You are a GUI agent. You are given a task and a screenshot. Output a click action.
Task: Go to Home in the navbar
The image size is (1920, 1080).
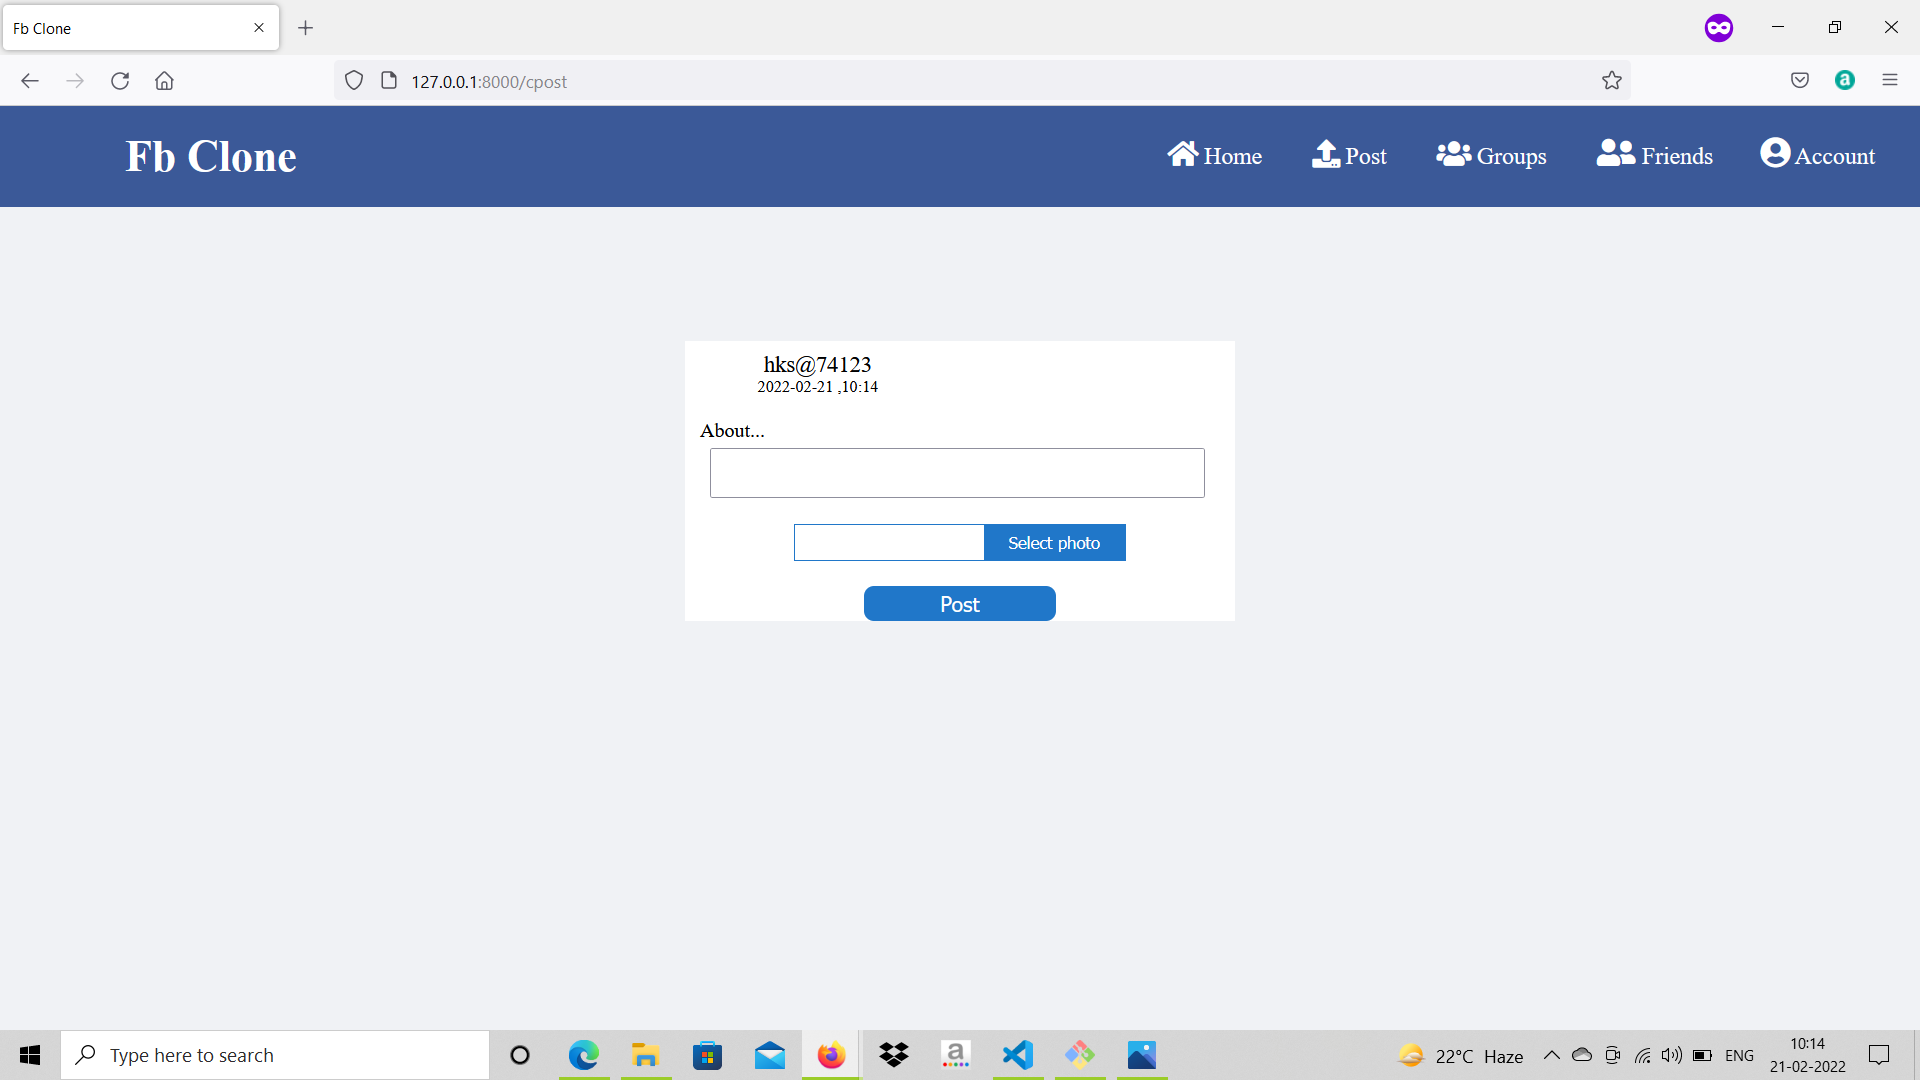pyautogui.click(x=1214, y=155)
